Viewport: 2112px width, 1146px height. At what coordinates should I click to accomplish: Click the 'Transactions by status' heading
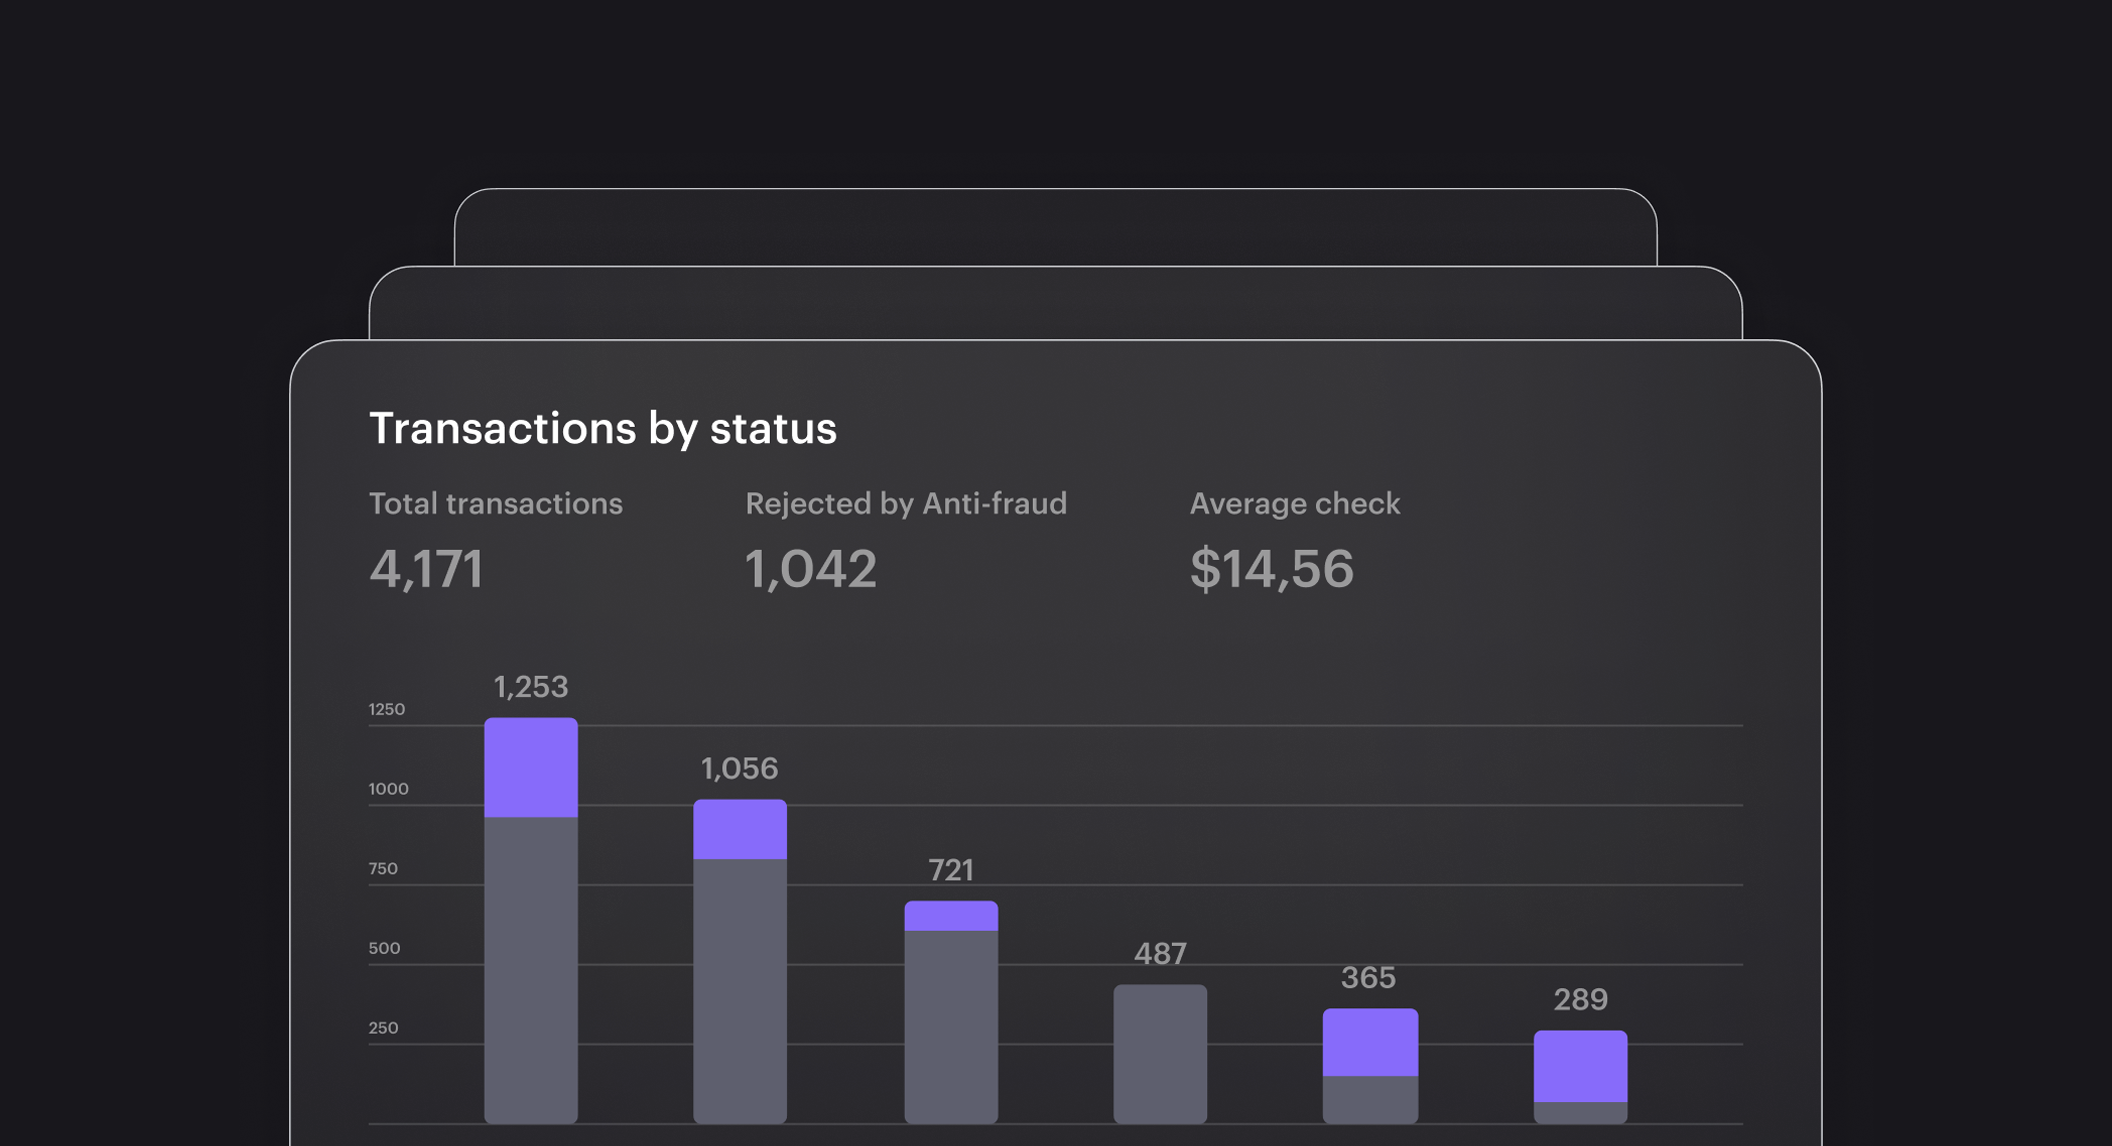coord(602,429)
